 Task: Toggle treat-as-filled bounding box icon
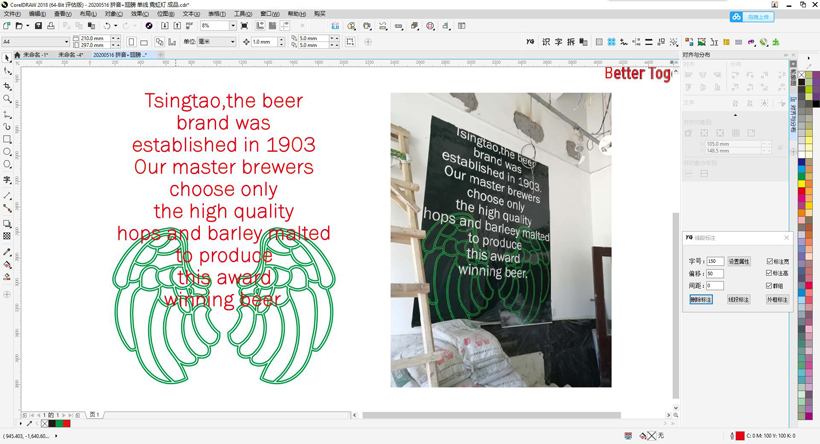(x=350, y=42)
